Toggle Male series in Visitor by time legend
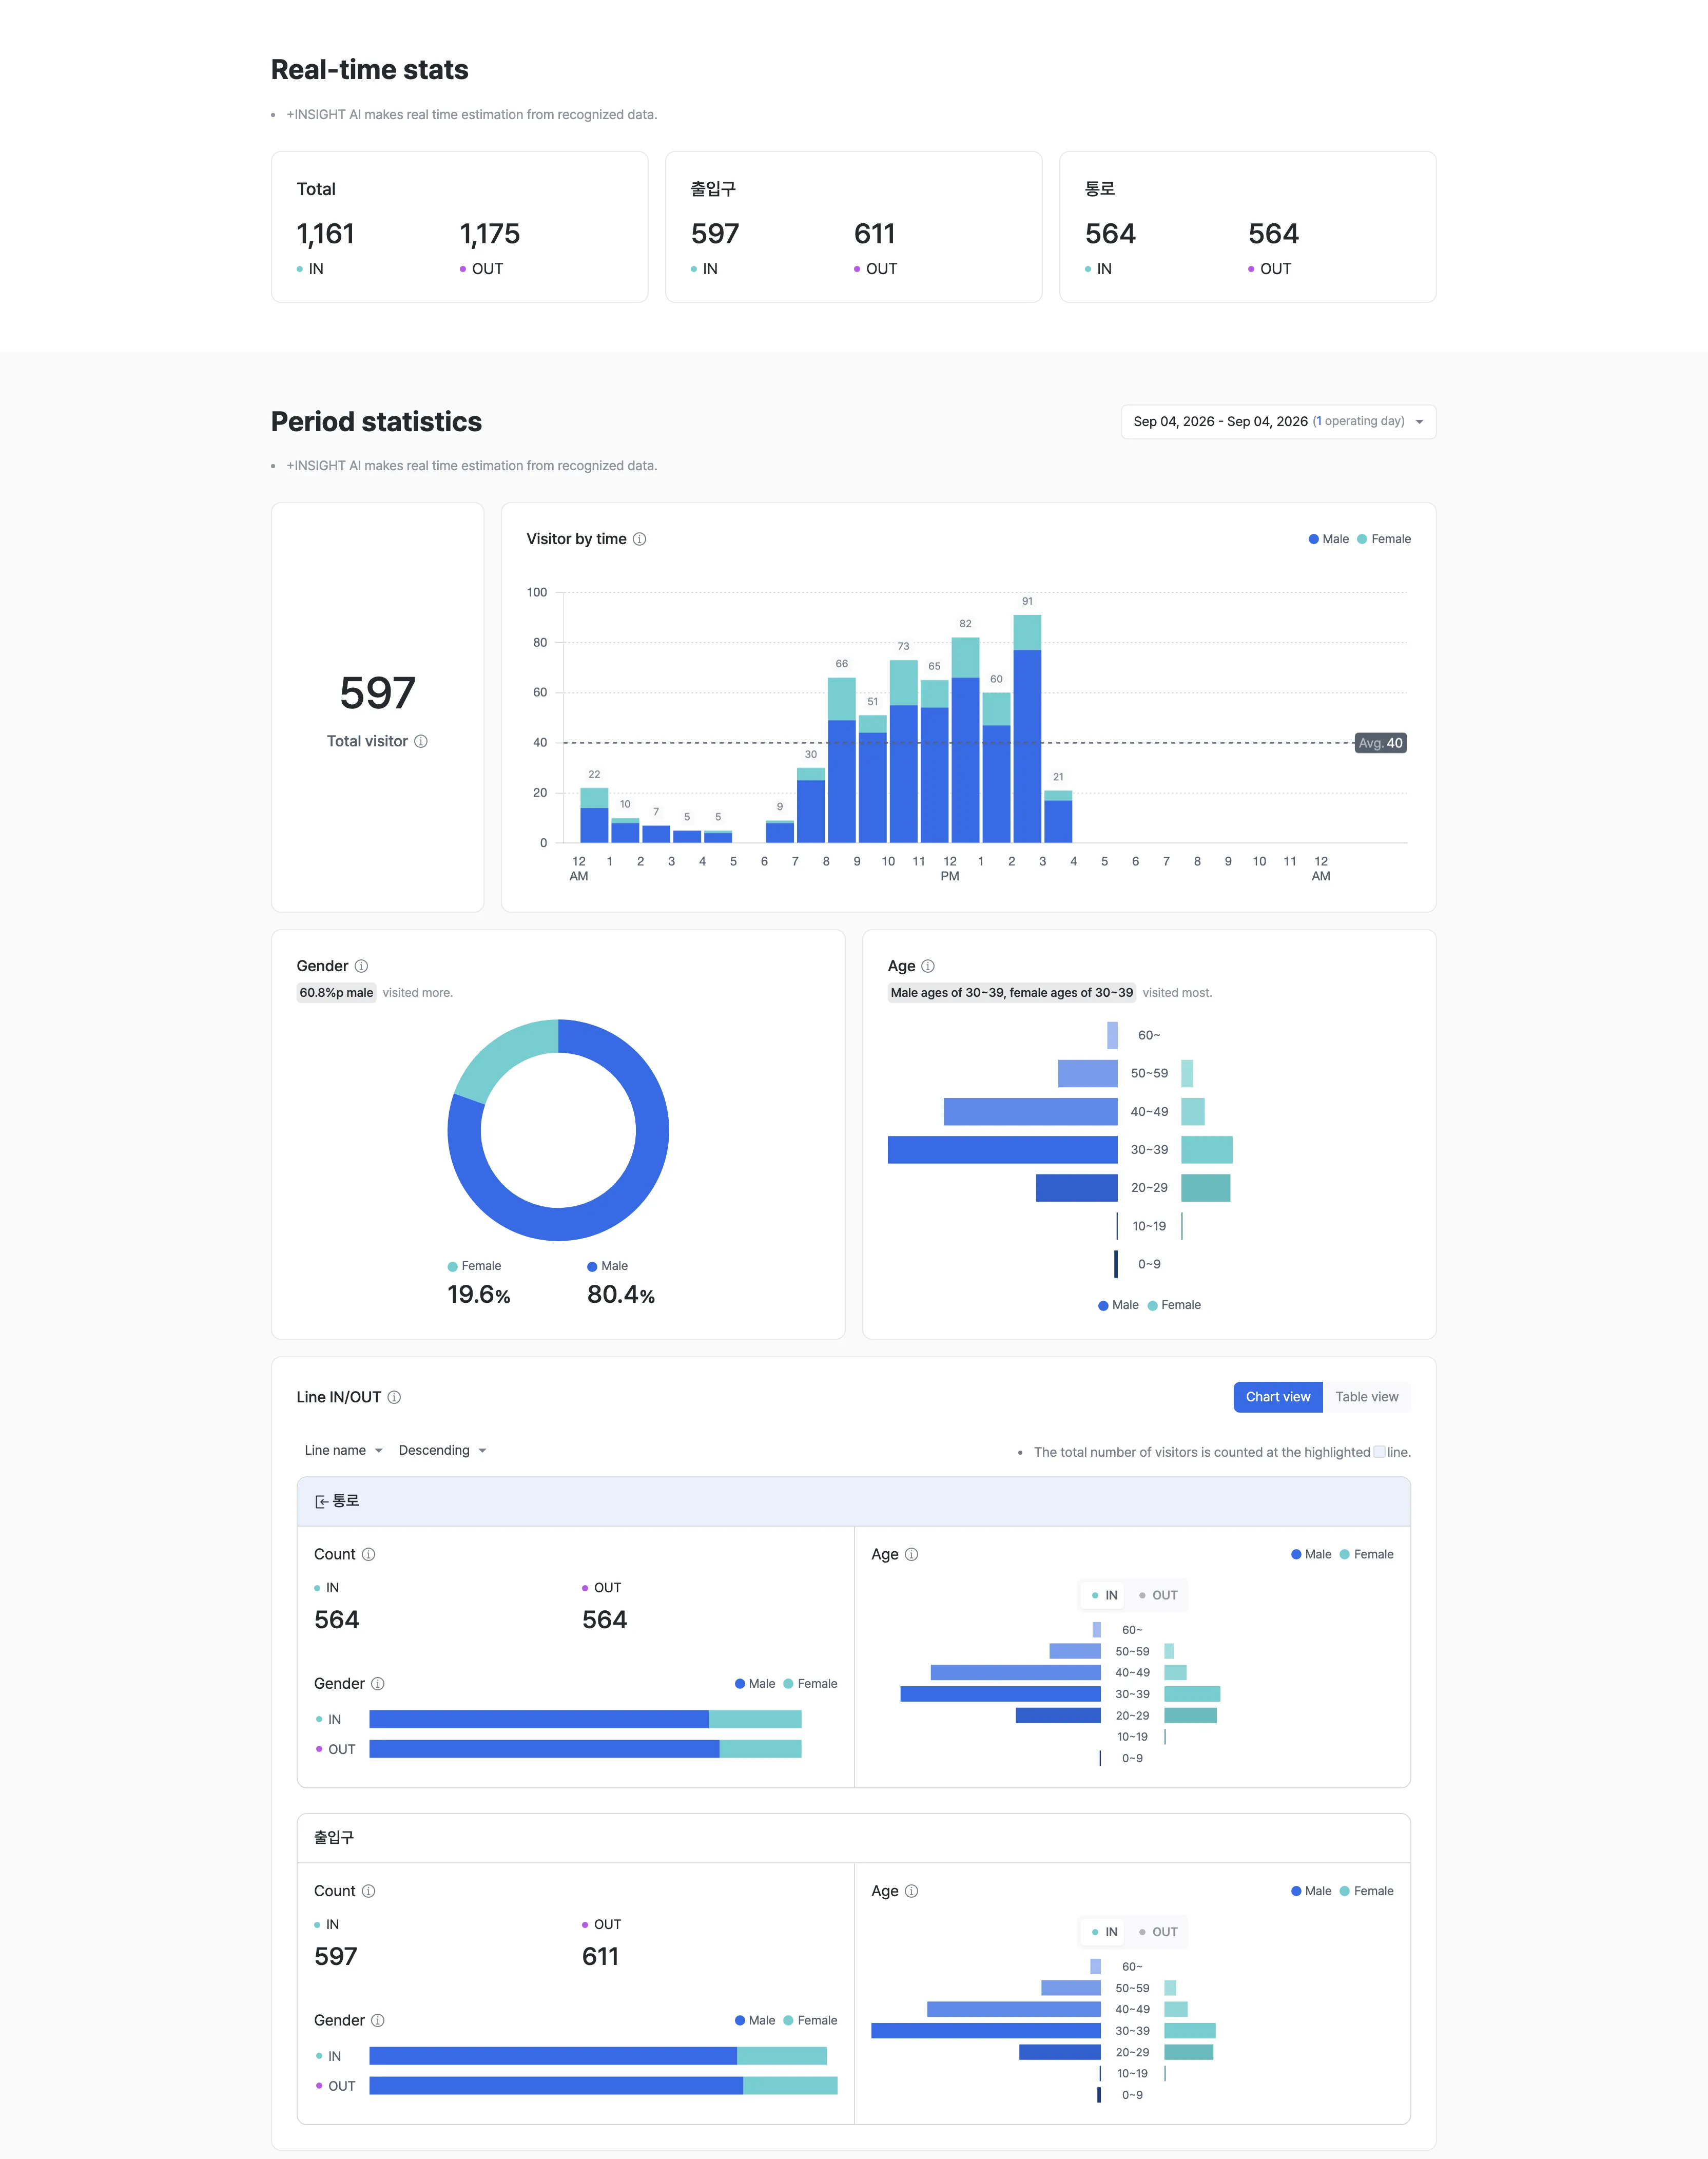This screenshot has height=2159, width=1708. point(1328,539)
